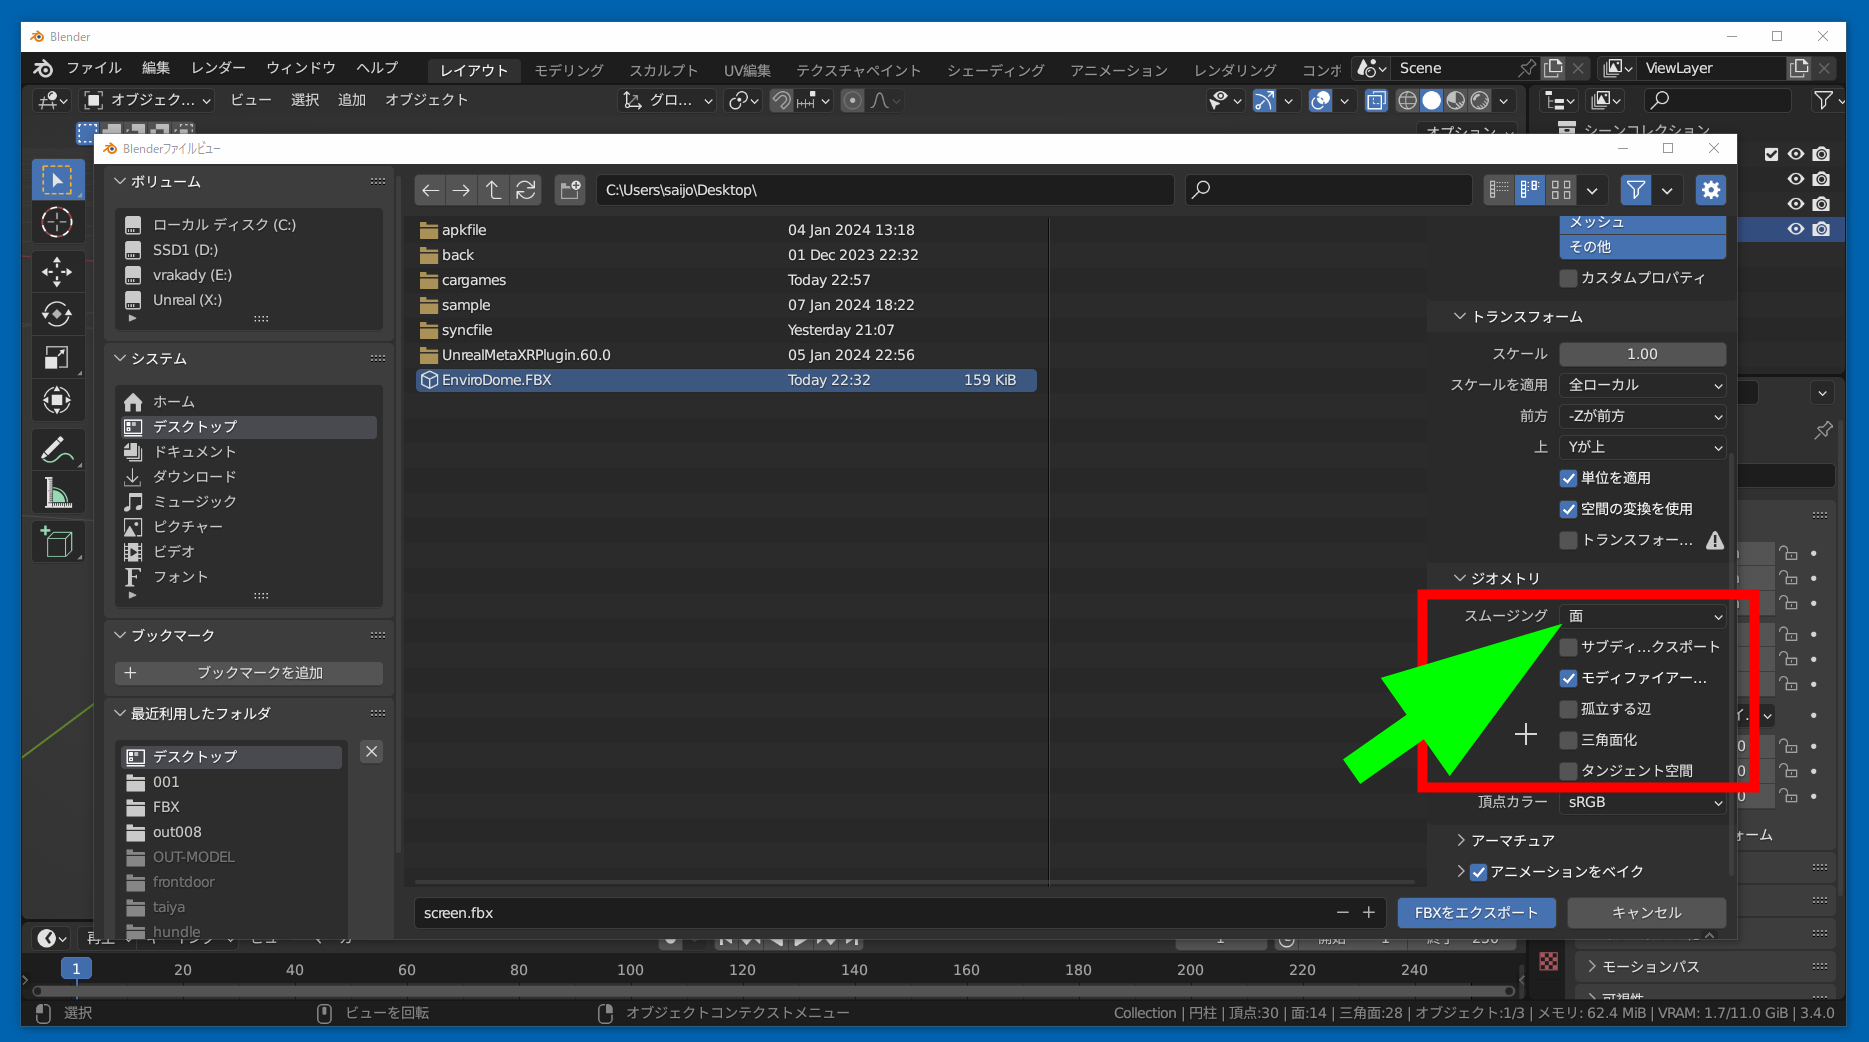
Task: Open the ファイル menu
Action: pyautogui.click(x=93, y=68)
